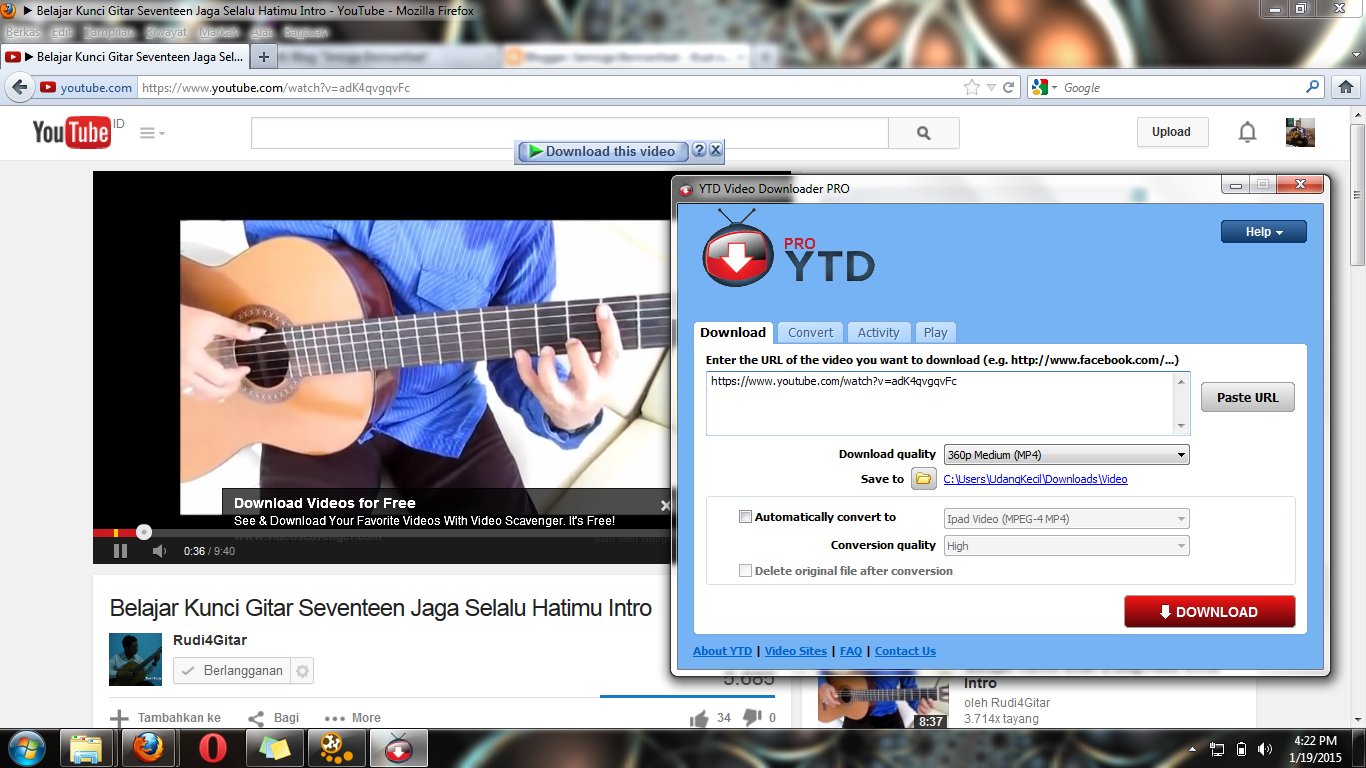The image size is (1366, 768).
Task: Switch to the Convert tab
Action: (810, 333)
